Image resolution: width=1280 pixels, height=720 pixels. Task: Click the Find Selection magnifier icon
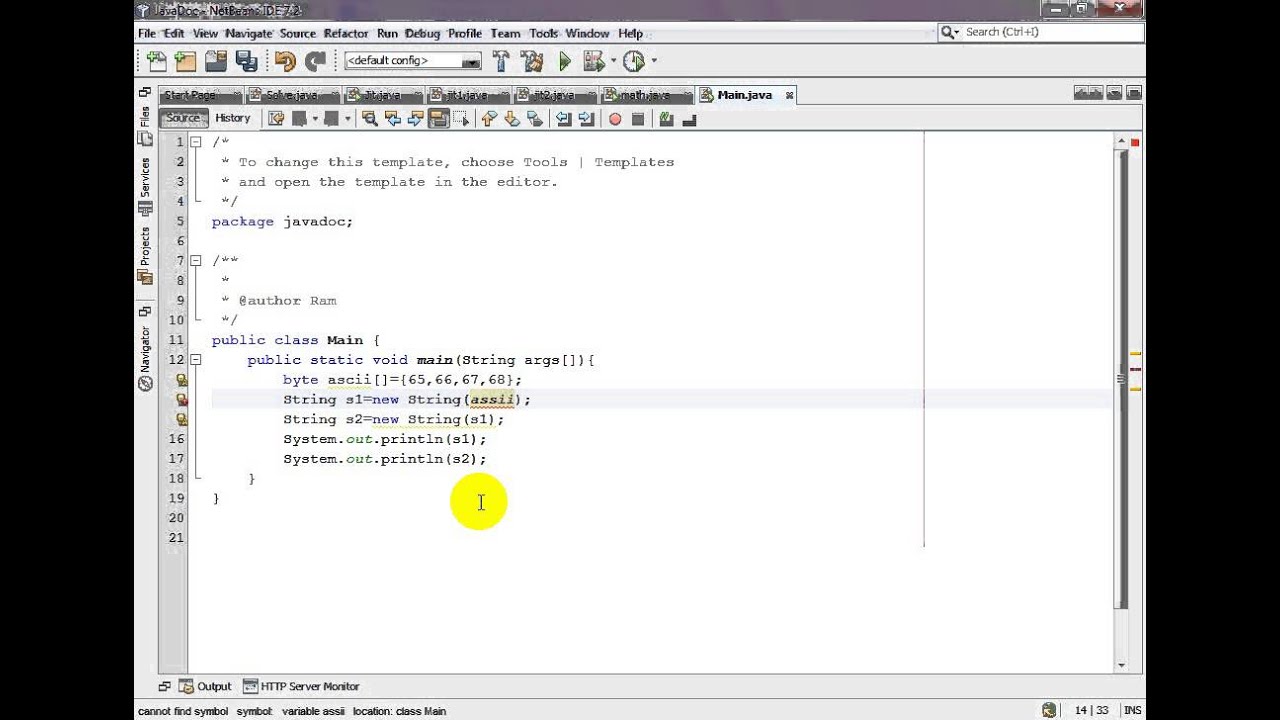click(370, 119)
